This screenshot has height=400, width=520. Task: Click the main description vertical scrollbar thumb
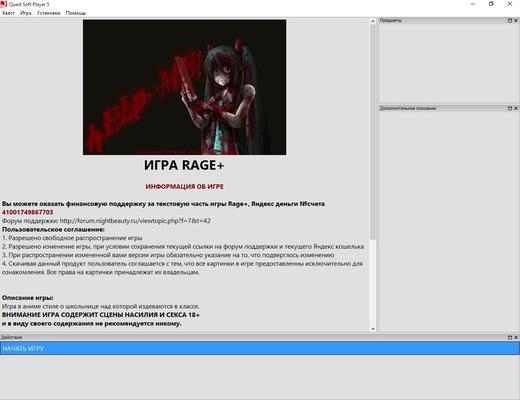click(373, 132)
